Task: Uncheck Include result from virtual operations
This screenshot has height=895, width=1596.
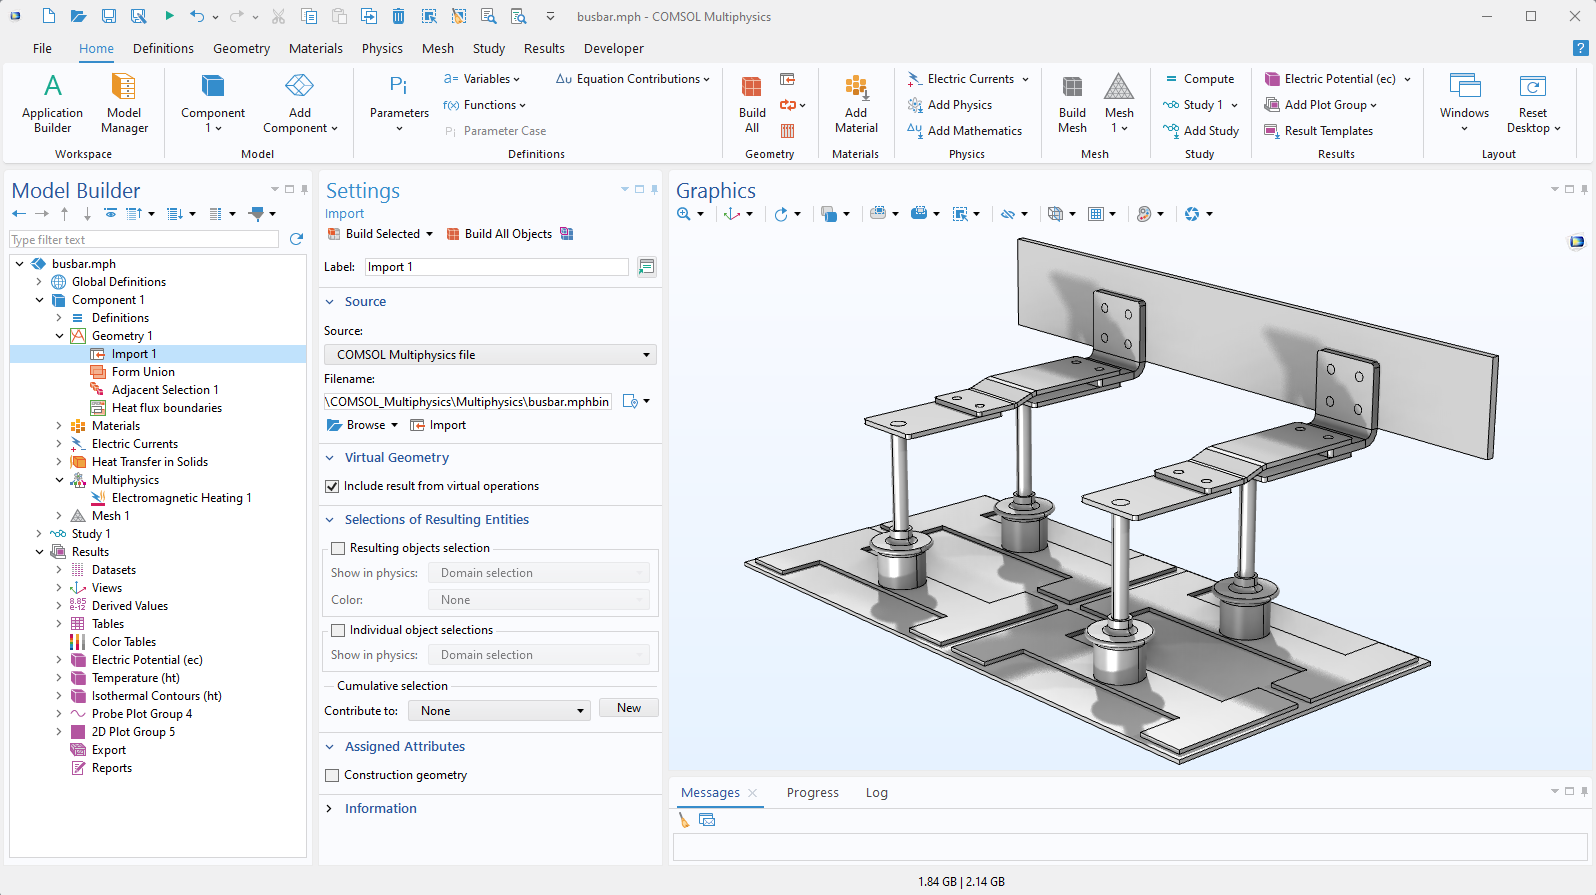Action: coord(333,486)
